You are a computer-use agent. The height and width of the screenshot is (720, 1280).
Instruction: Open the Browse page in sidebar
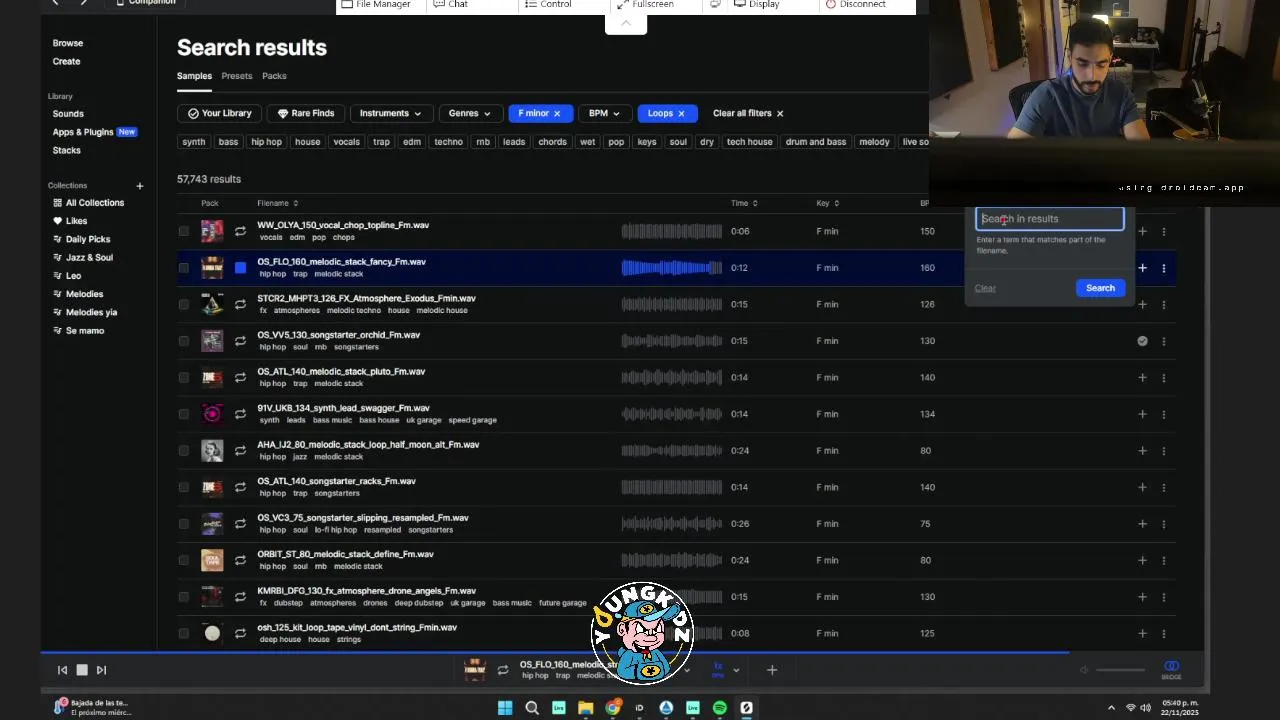tap(68, 43)
